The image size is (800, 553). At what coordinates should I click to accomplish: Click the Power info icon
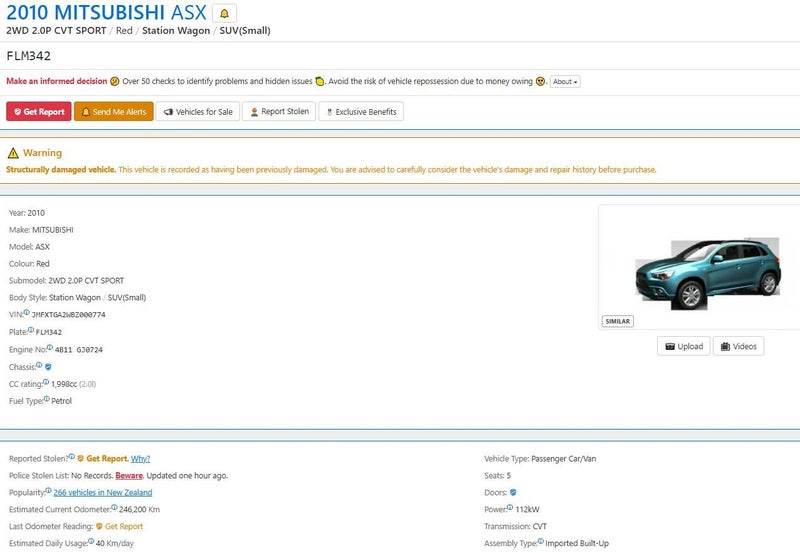[511, 508]
